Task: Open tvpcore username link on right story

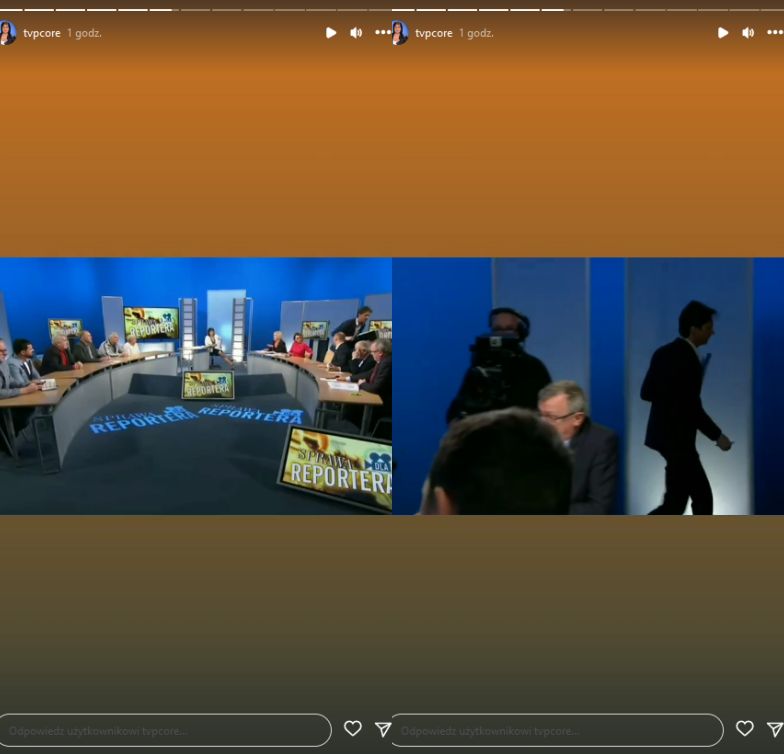Action: click(434, 33)
